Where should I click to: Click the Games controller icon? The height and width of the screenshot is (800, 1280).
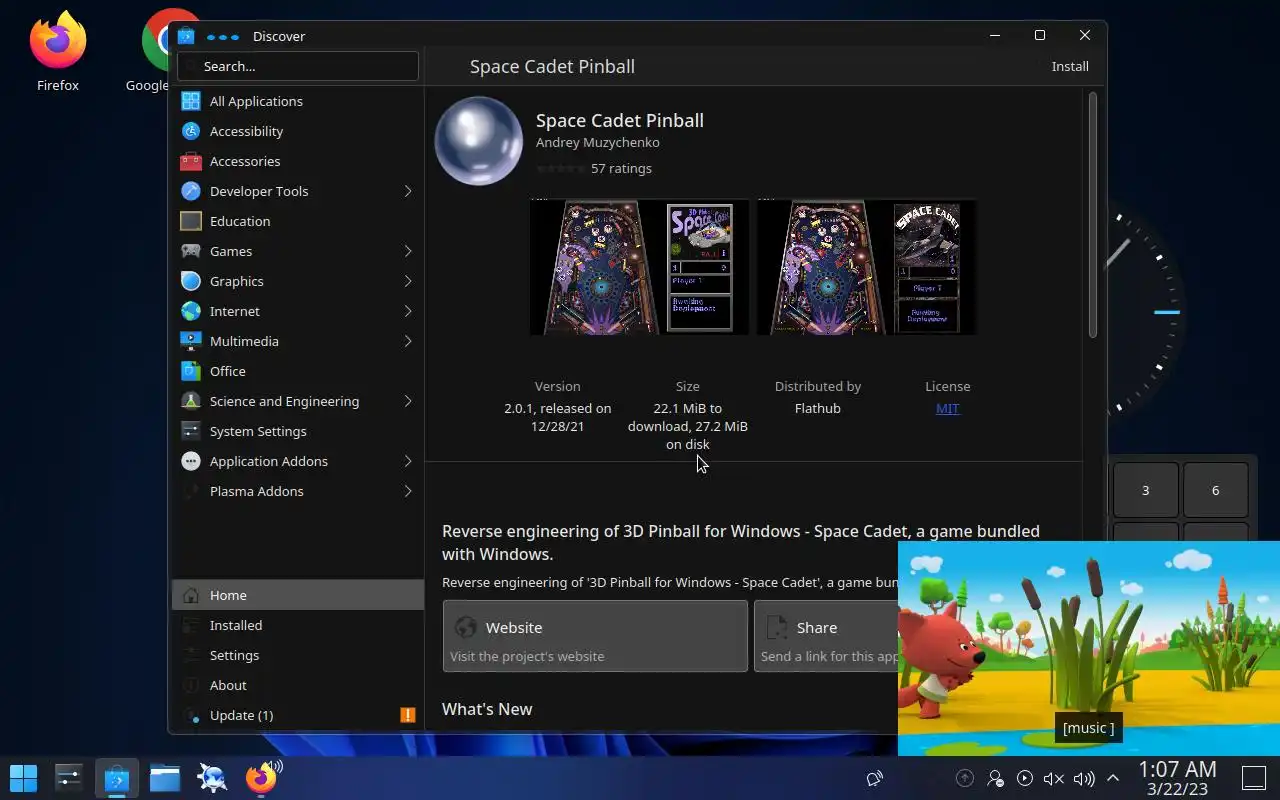[x=191, y=251]
